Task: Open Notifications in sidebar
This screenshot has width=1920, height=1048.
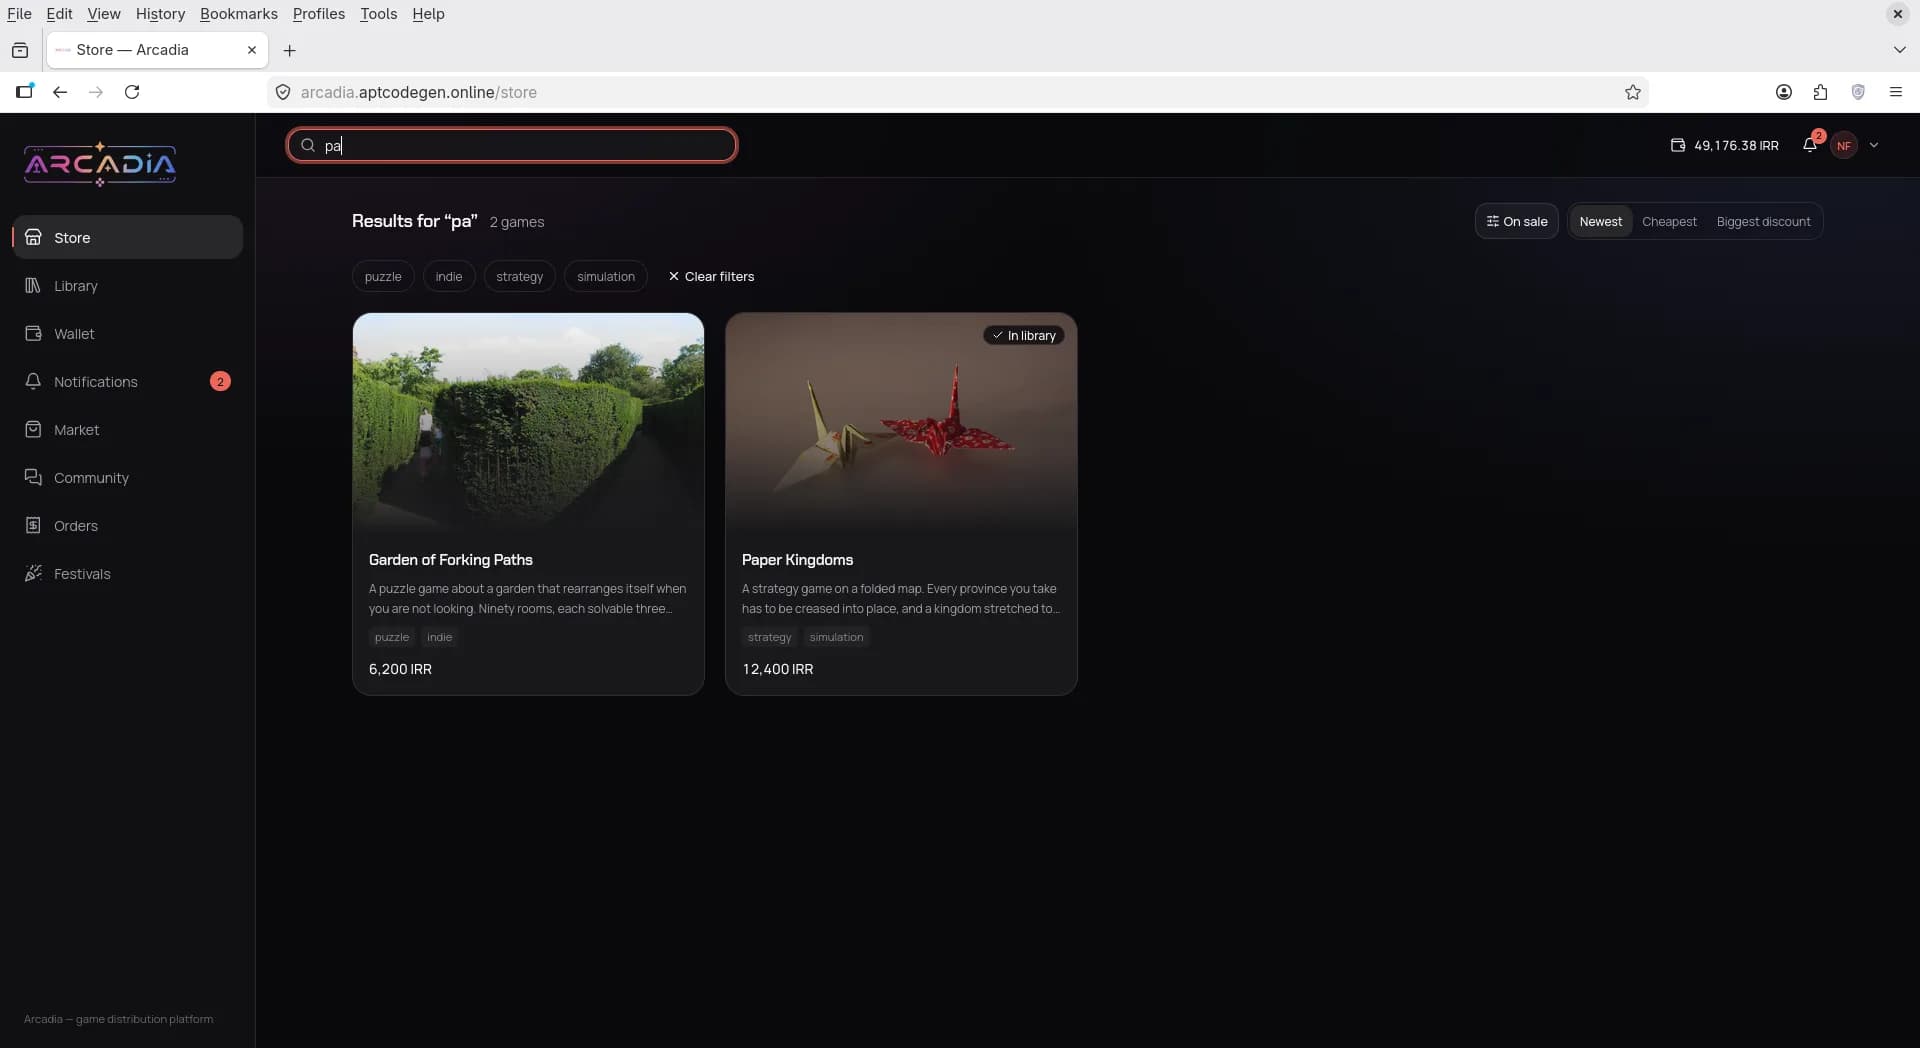Action: 128,382
